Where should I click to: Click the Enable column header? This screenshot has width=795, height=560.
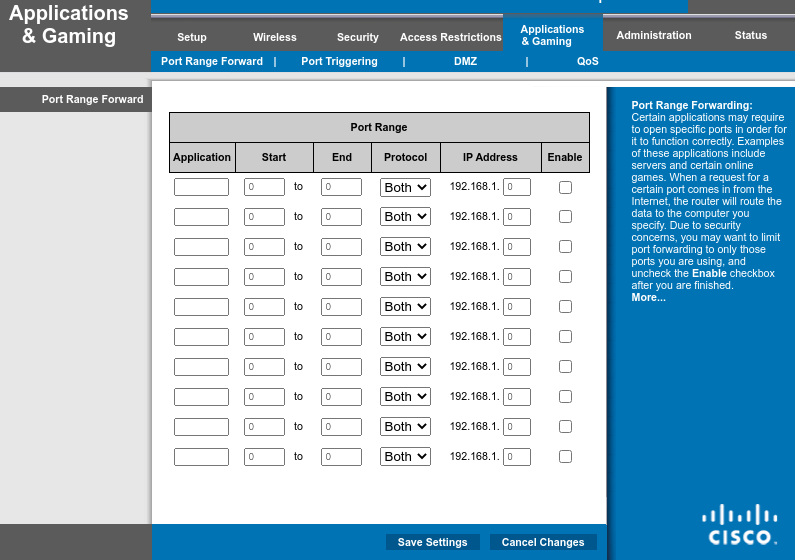565,157
